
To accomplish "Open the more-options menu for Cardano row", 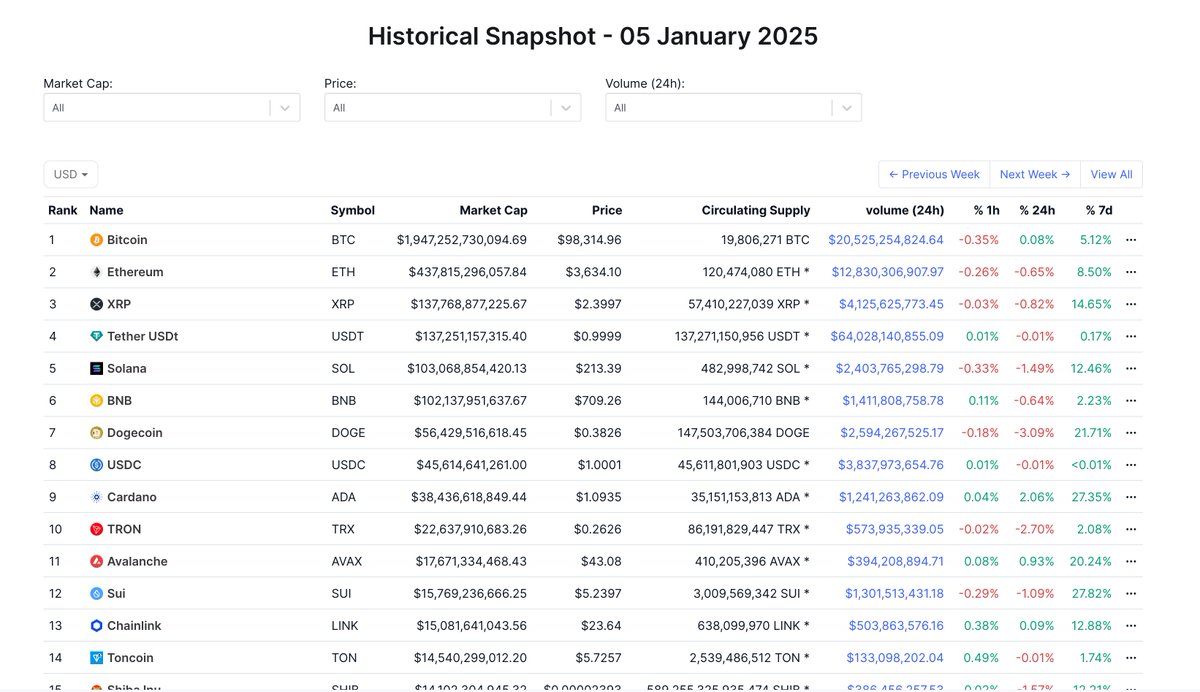I will pos(1131,497).
